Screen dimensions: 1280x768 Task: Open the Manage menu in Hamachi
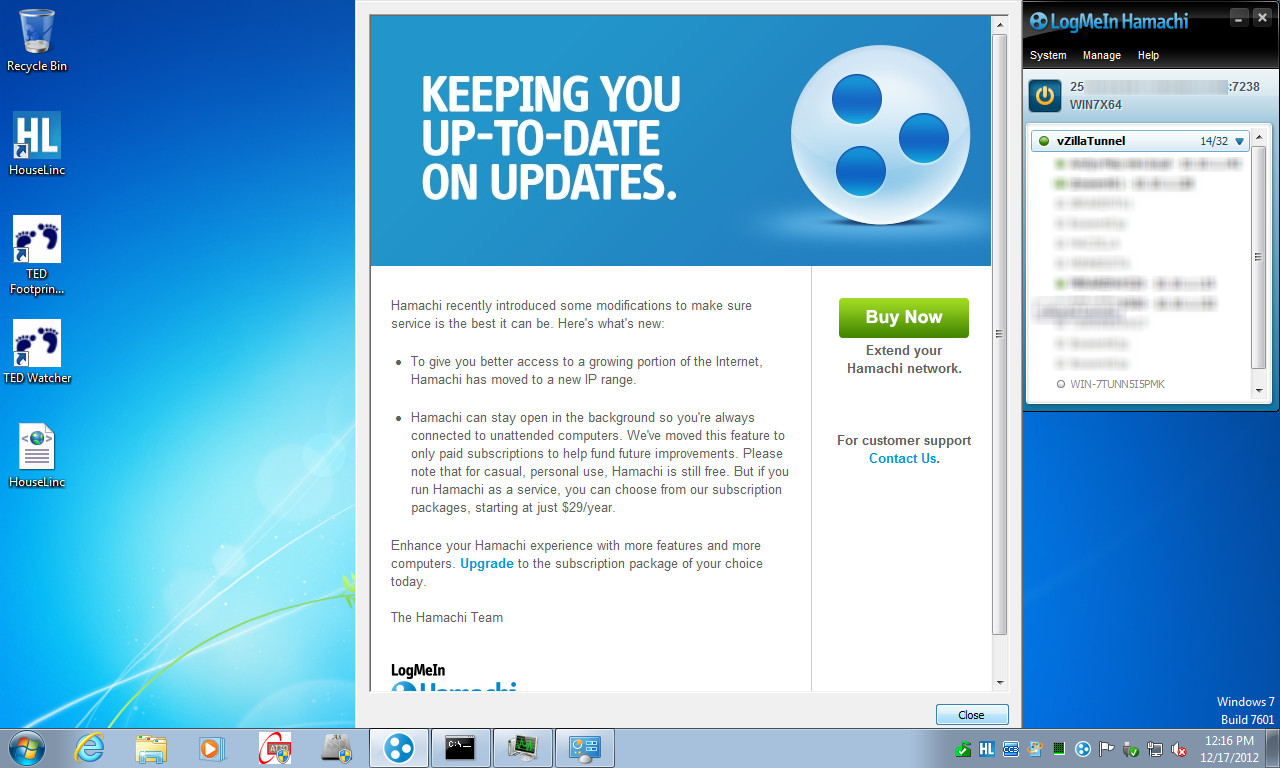pyautogui.click(x=1101, y=55)
